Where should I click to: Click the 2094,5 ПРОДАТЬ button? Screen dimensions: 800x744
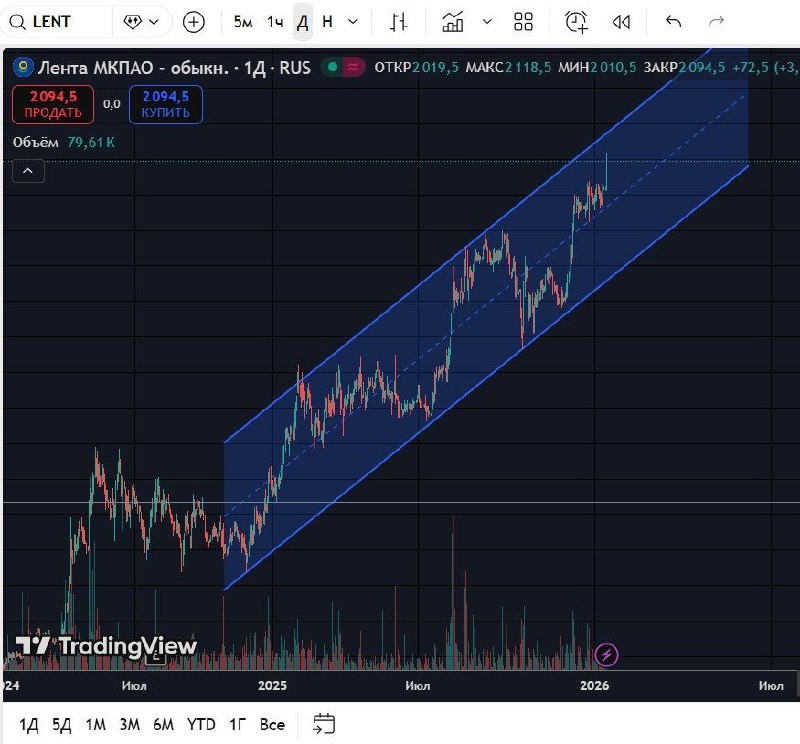pyautogui.click(x=53, y=105)
